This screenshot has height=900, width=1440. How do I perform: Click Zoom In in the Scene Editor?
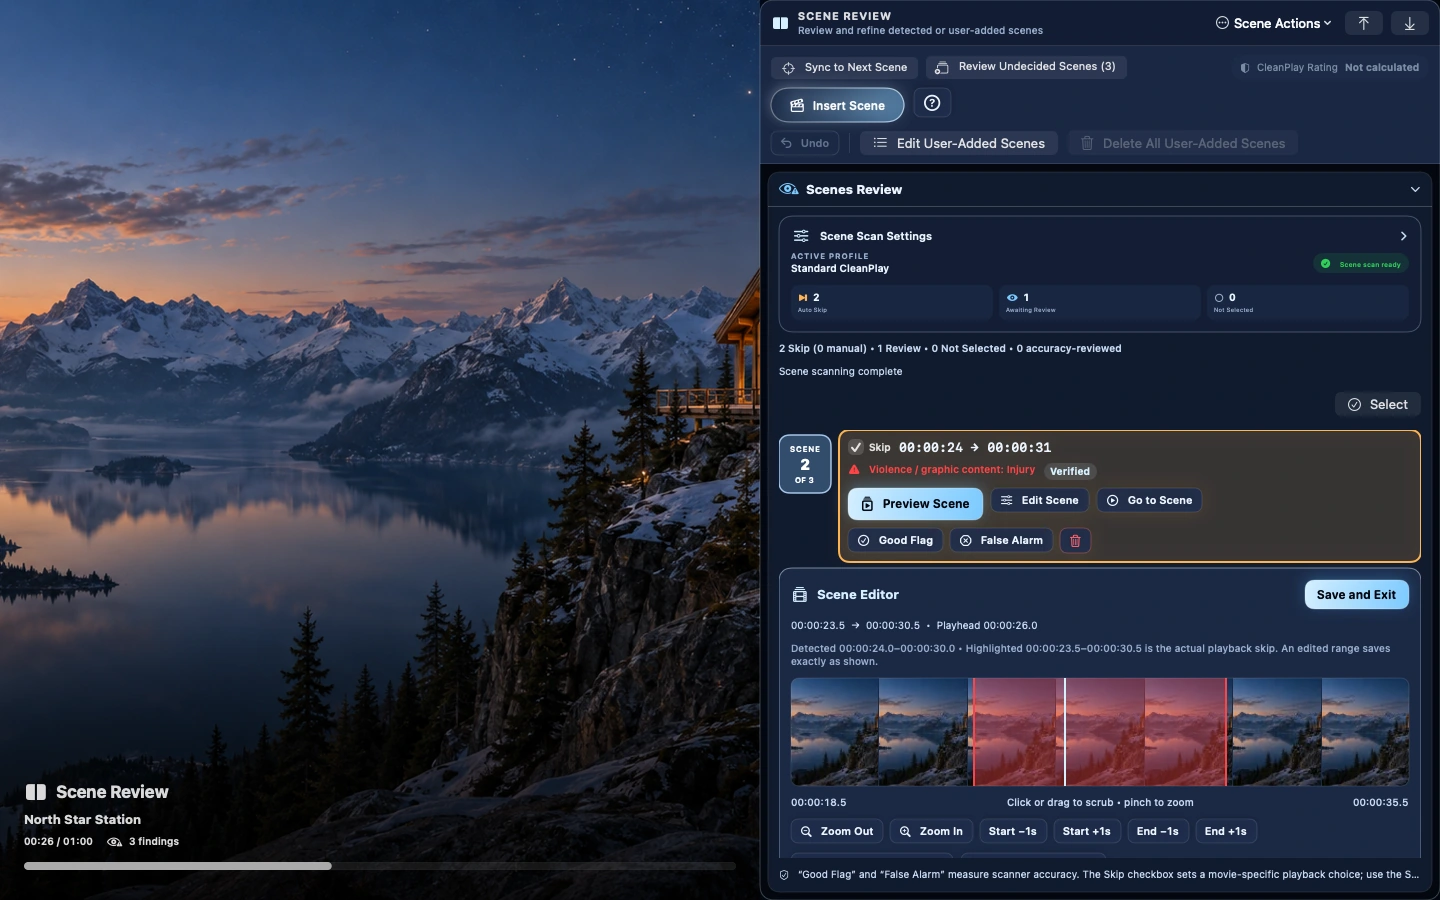click(x=931, y=831)
